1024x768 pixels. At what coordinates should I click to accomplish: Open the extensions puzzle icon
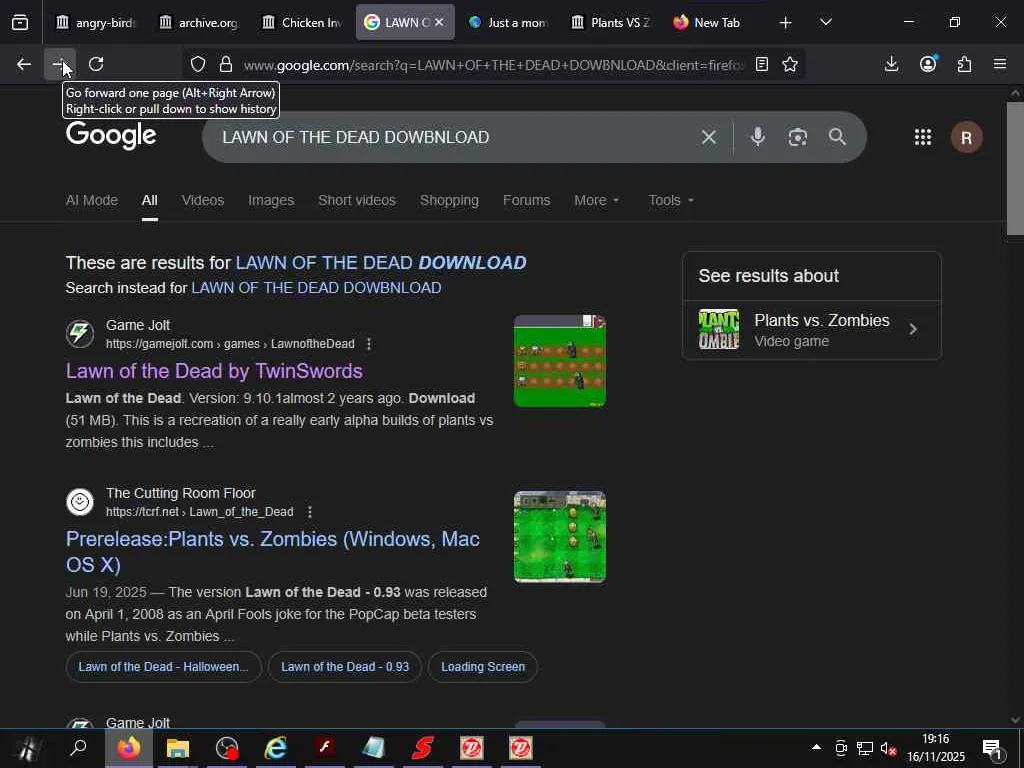coord(965,64)
